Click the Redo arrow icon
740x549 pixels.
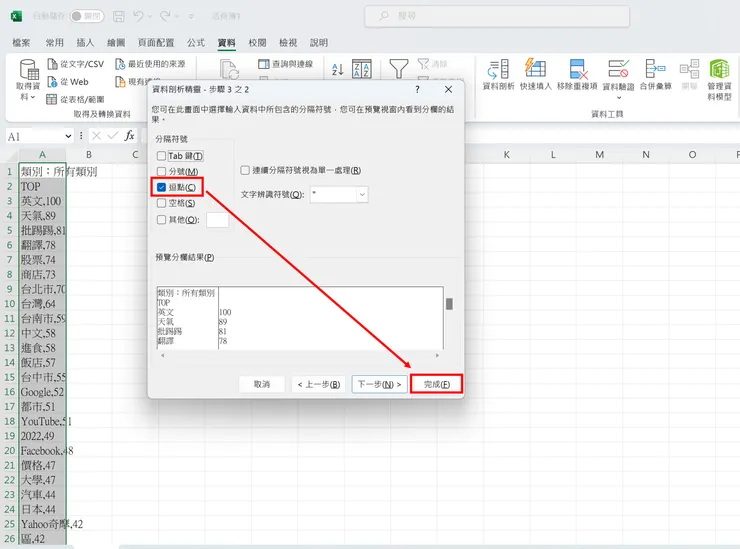(x=165, y=17)
